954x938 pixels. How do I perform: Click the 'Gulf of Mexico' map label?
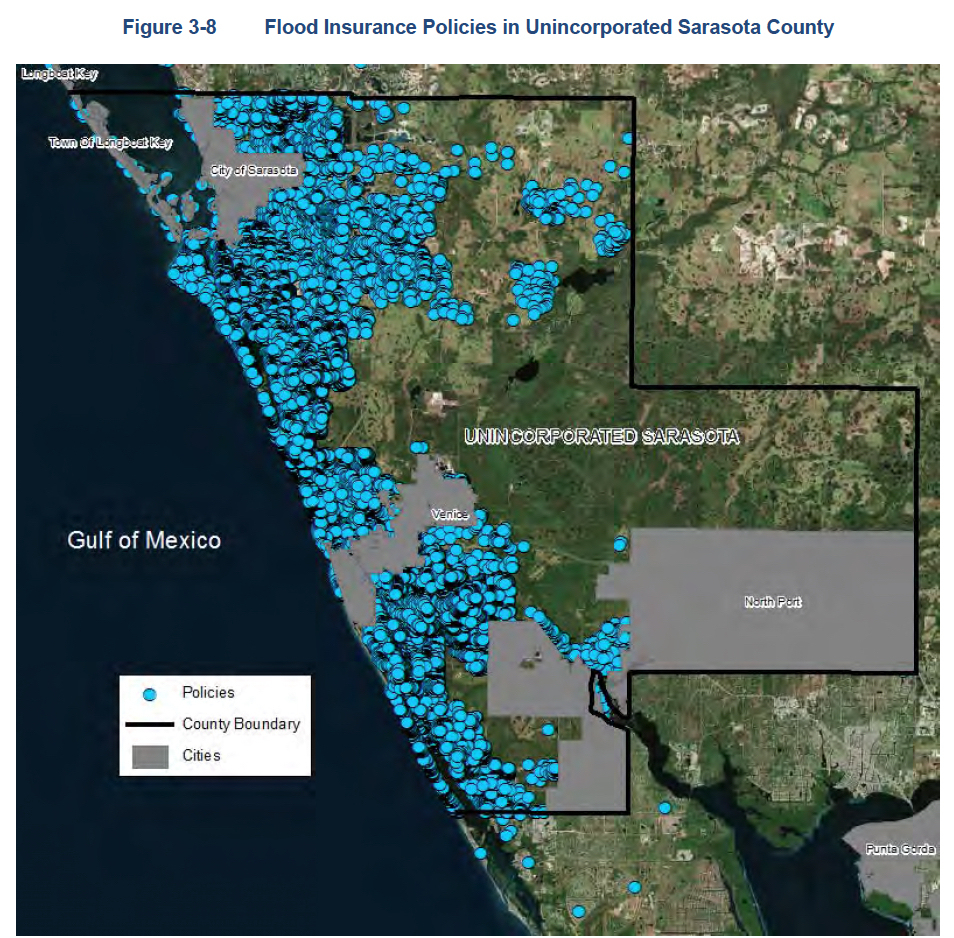tap(144, 540)
